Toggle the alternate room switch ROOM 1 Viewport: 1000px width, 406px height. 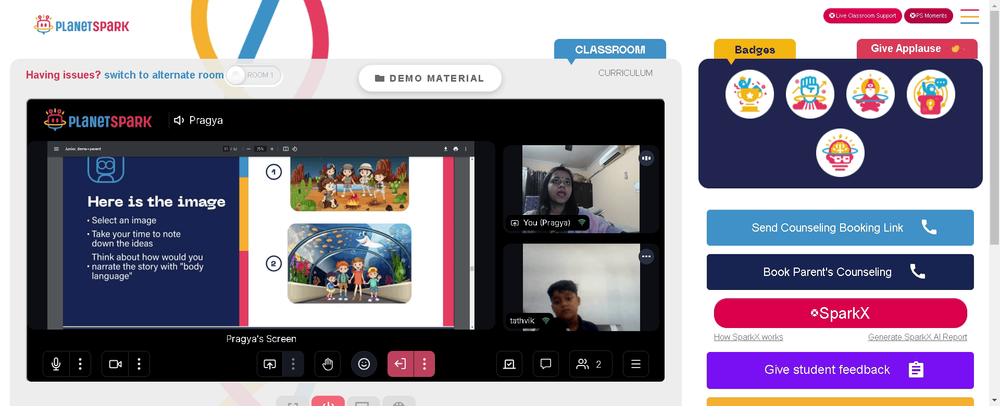(253, 75)
